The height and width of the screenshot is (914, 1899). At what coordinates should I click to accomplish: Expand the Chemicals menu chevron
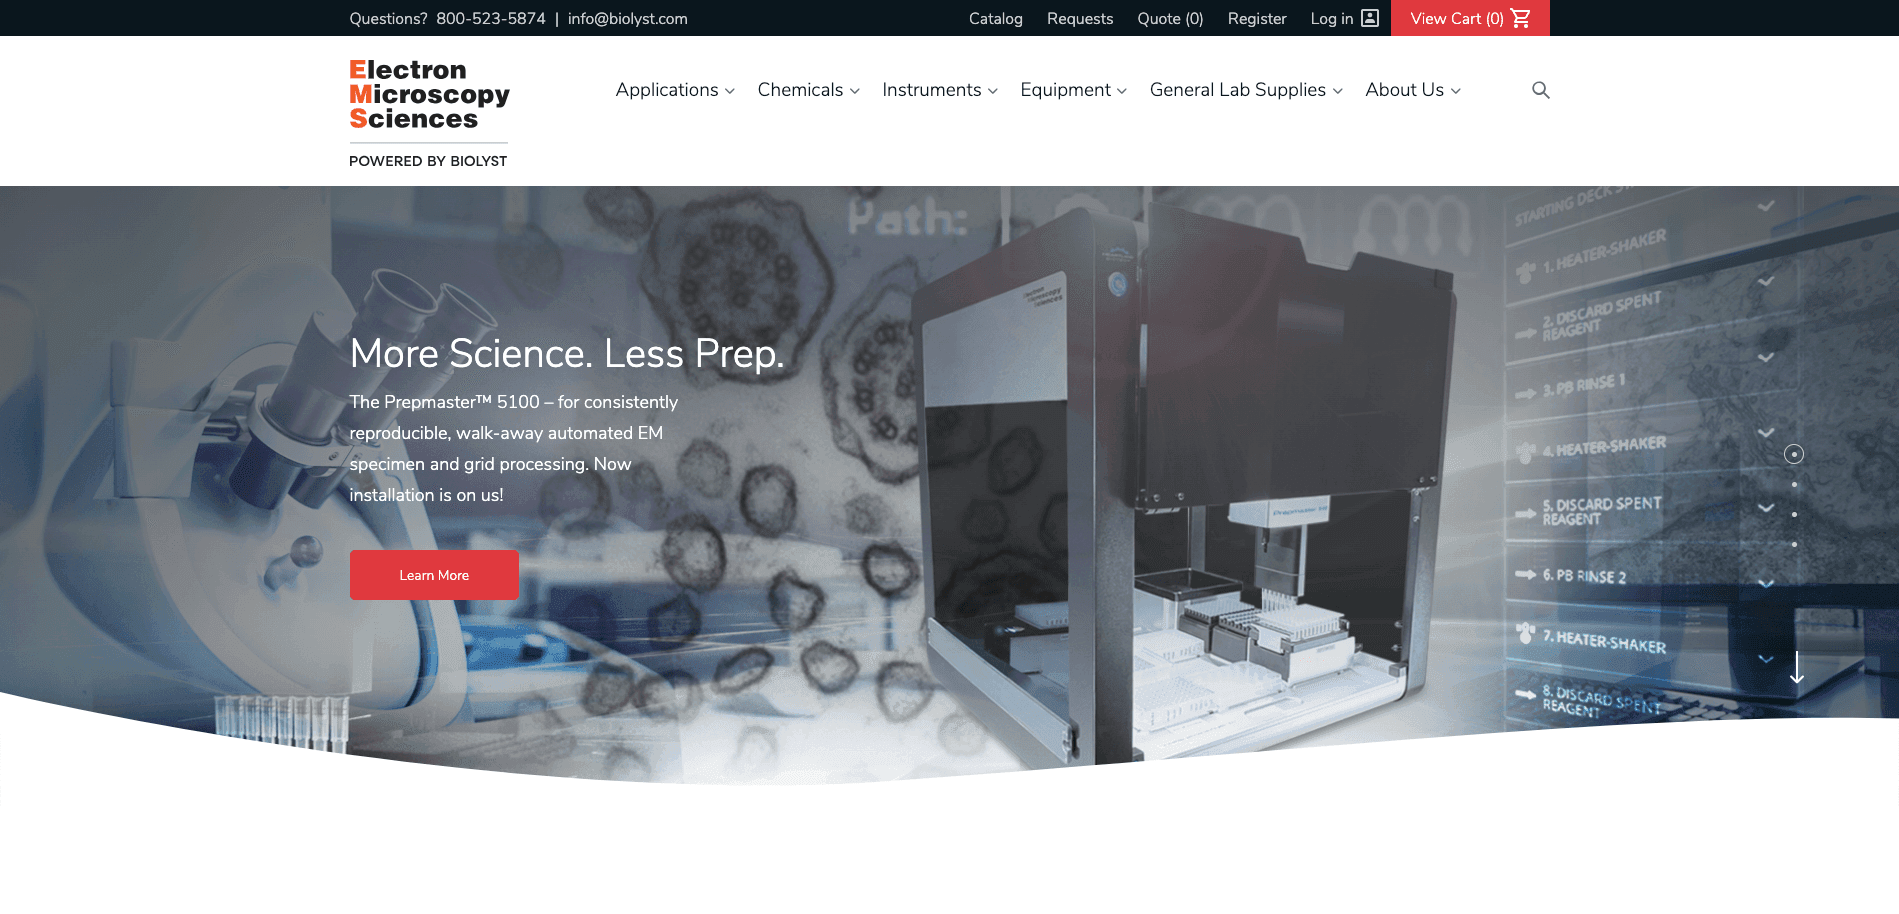coord(855,90)
